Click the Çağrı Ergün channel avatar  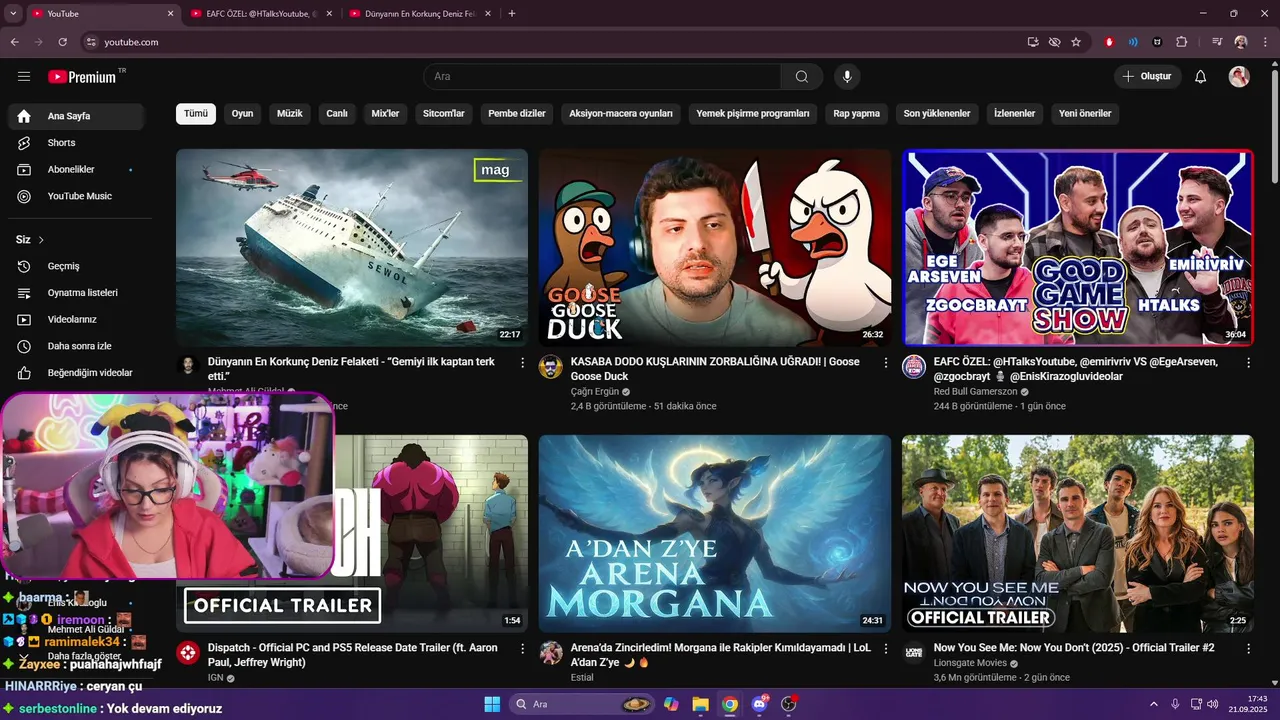pos(551,367)
